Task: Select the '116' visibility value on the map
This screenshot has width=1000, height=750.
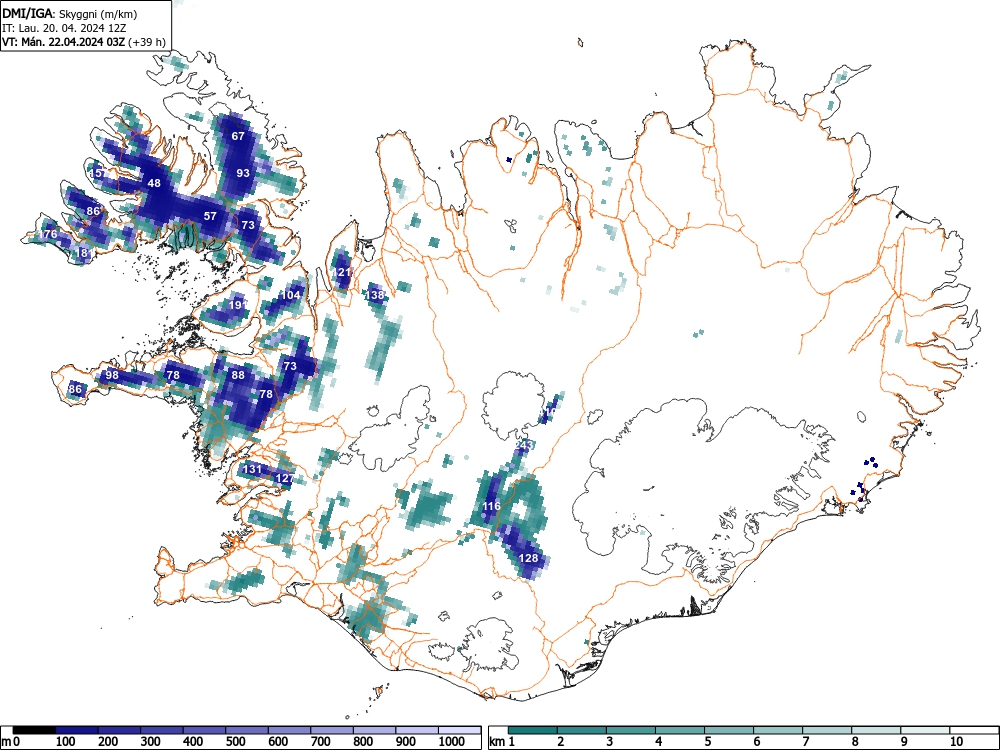Action: point(491,506)
